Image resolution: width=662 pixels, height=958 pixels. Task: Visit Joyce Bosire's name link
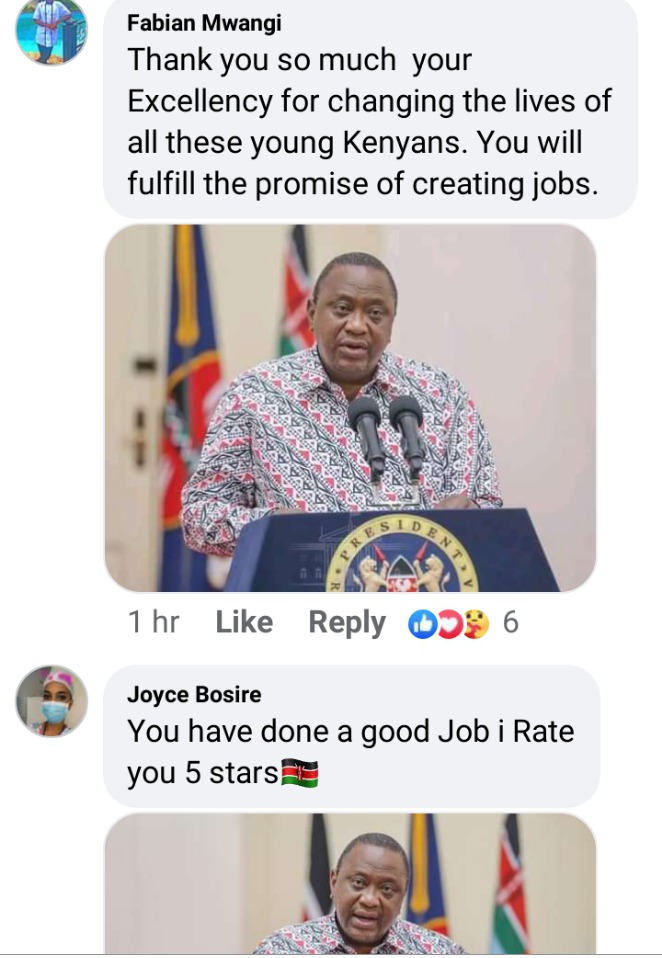[x=194, y=695]
